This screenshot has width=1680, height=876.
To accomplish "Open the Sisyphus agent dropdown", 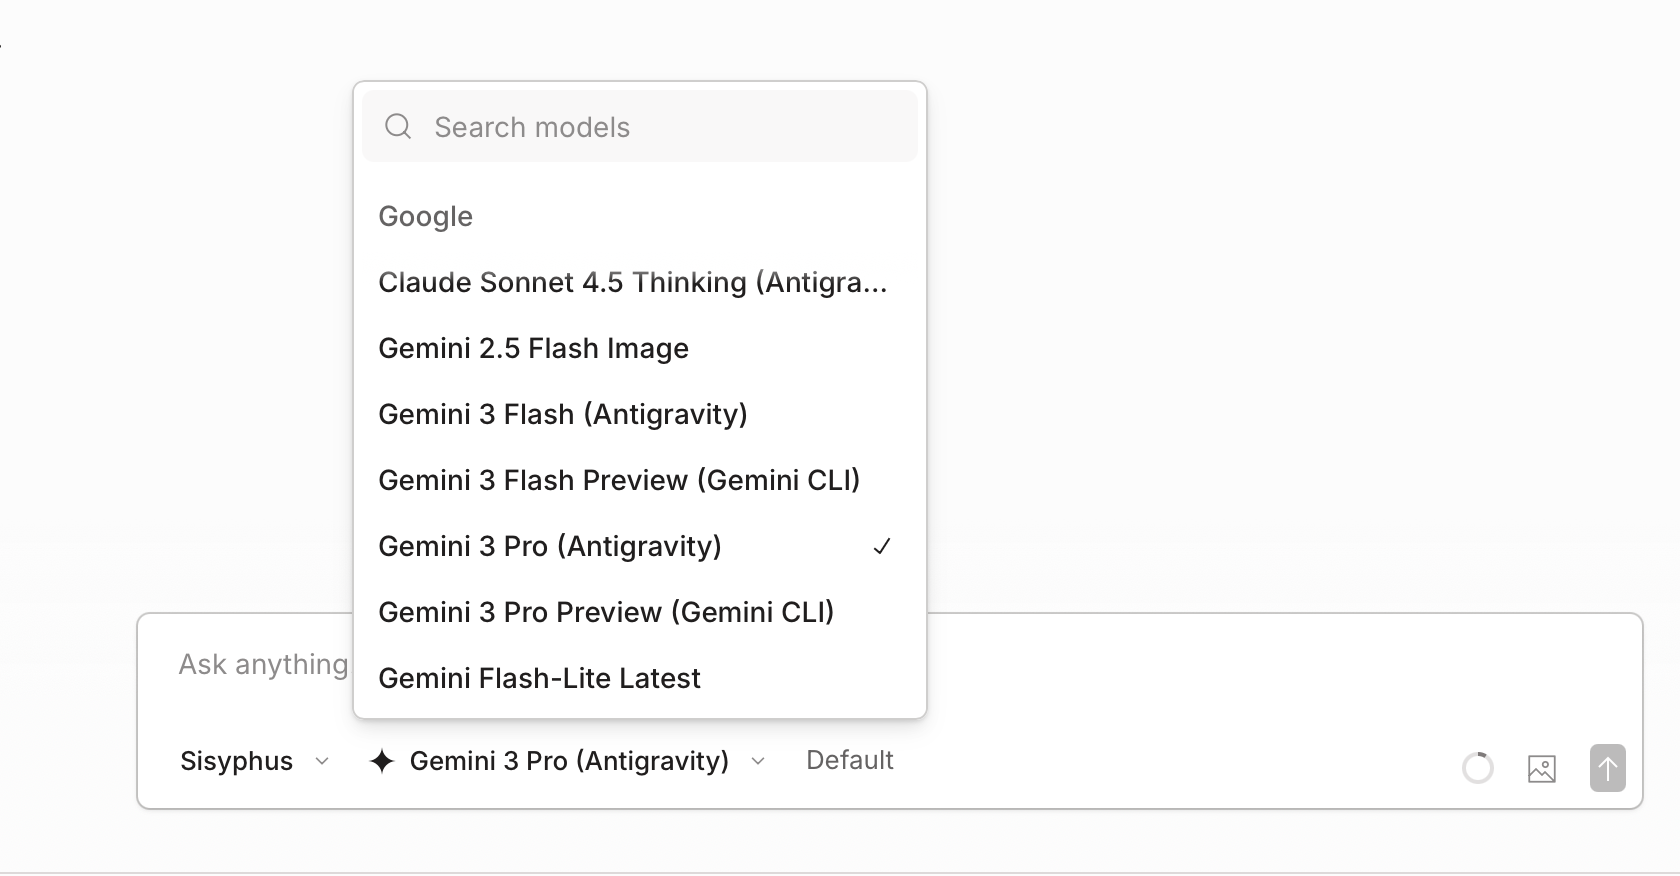I will click(254, 761).
